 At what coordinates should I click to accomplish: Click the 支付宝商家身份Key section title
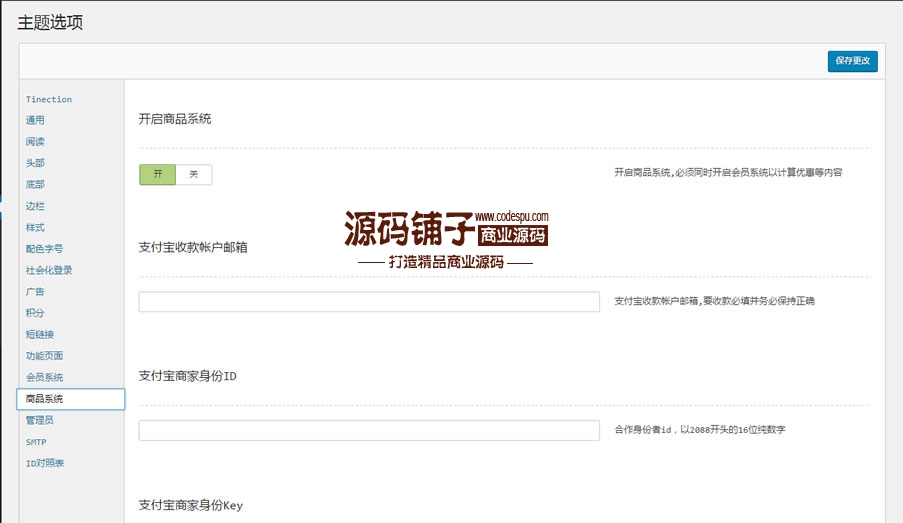(x=191, y=505)
